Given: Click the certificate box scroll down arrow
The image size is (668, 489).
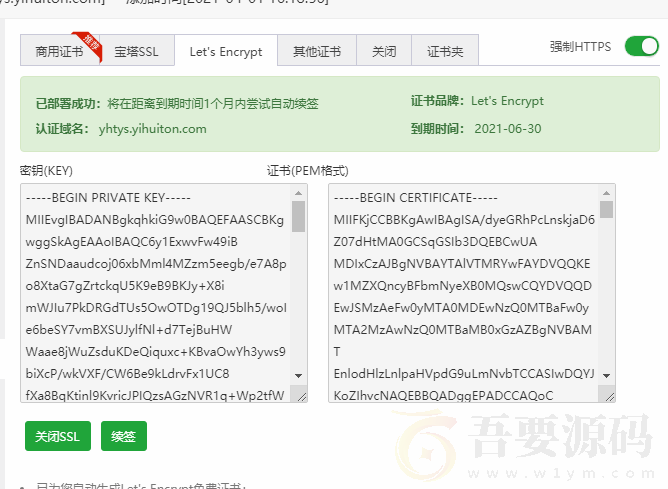Looking at the screenshot, I should coord(606,376).
